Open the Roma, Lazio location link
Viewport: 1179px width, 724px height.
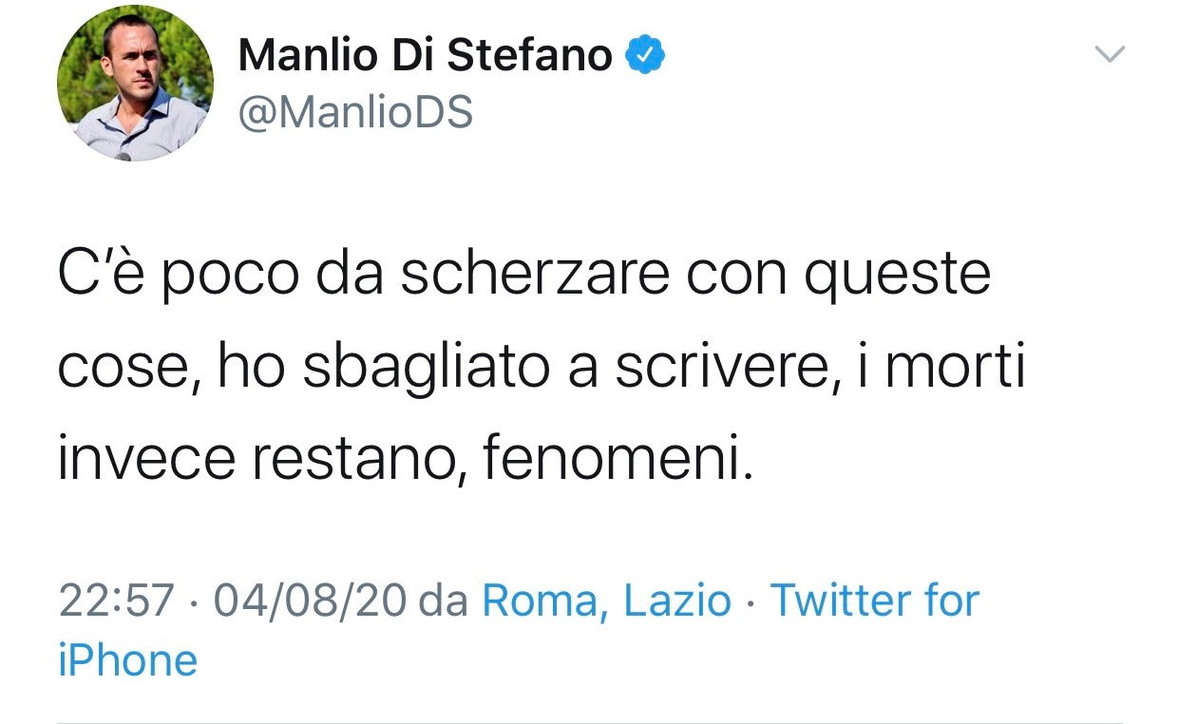(x=606, y=601)
